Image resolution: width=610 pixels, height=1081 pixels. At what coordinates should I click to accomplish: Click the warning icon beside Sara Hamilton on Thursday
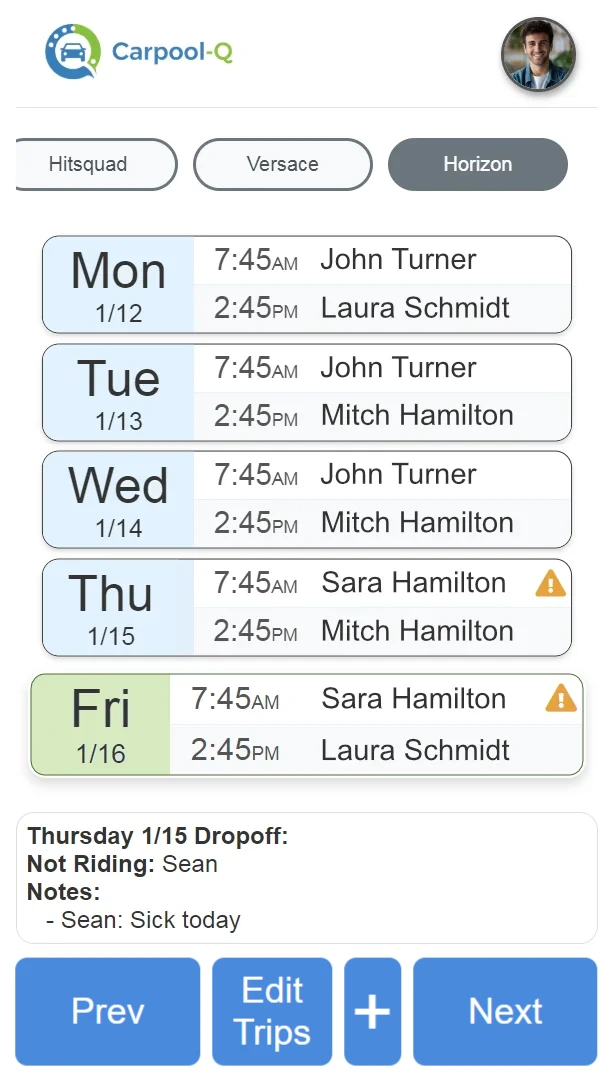549,583
